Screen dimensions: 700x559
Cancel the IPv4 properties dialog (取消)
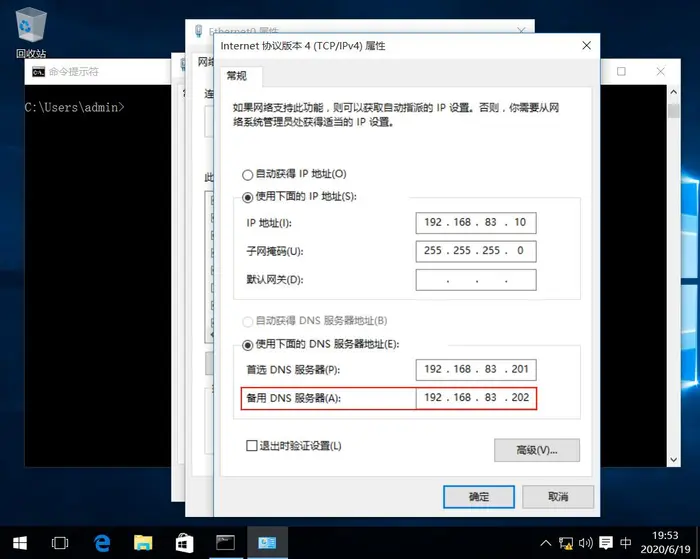pyautogui.click(x=558, y=496)
